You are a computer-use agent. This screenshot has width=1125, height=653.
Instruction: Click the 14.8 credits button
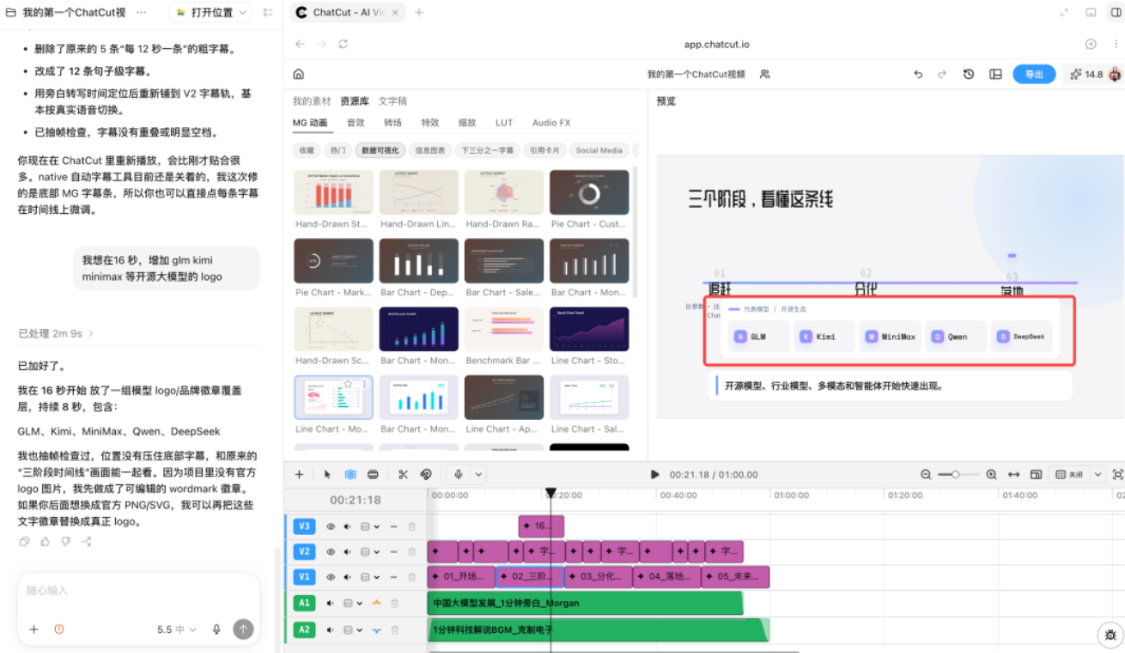(x=1086, y=74)
